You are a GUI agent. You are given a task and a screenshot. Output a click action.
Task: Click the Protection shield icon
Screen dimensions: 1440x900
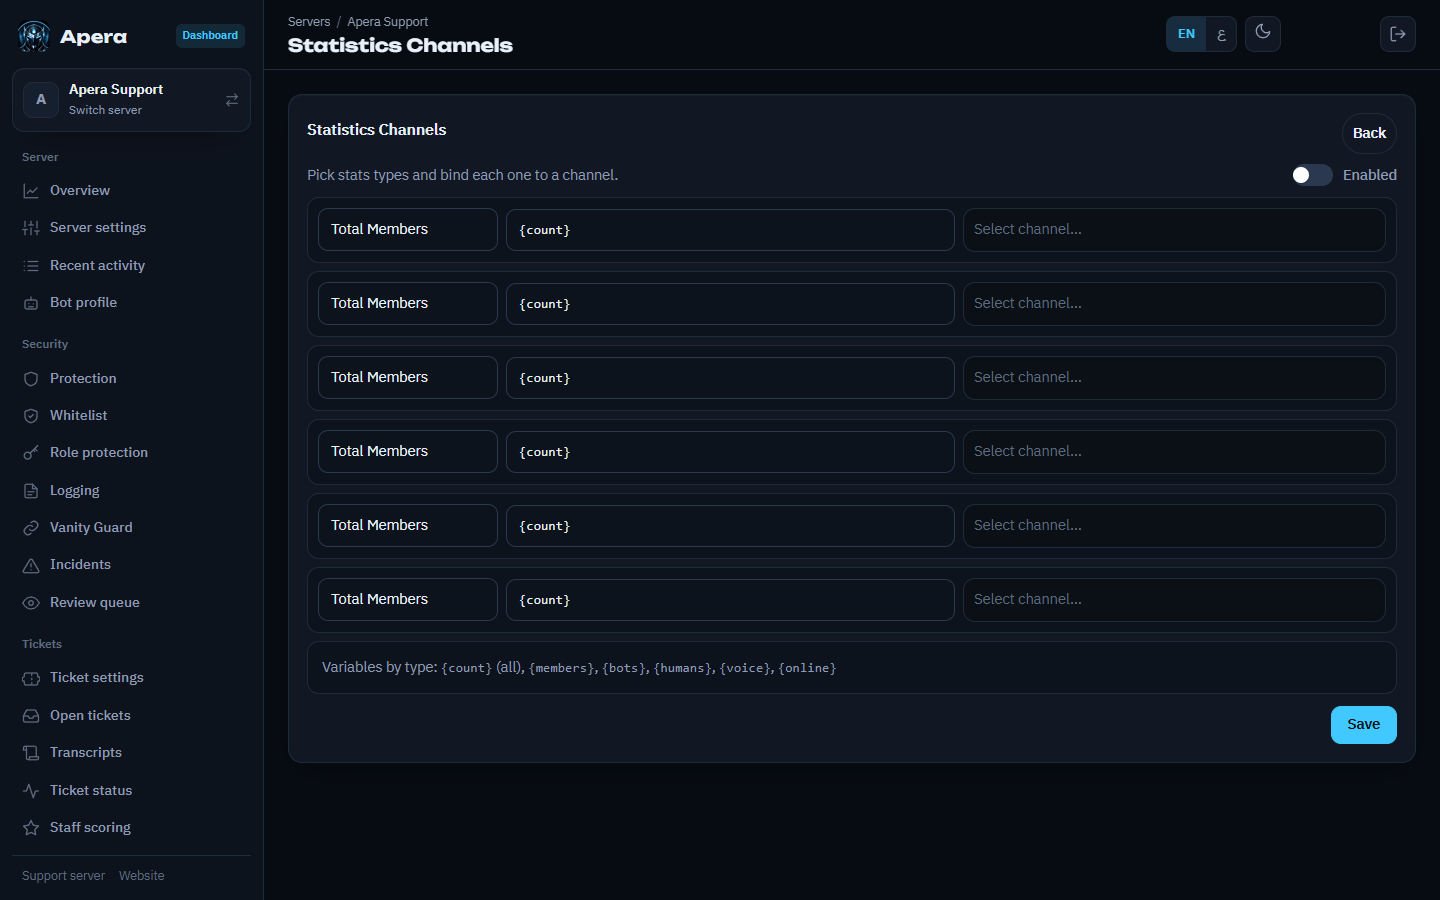coord(31,379)
